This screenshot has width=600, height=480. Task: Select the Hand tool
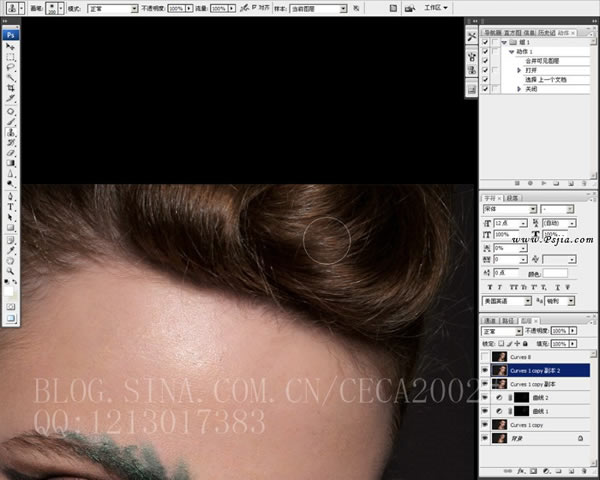[10, 261]
